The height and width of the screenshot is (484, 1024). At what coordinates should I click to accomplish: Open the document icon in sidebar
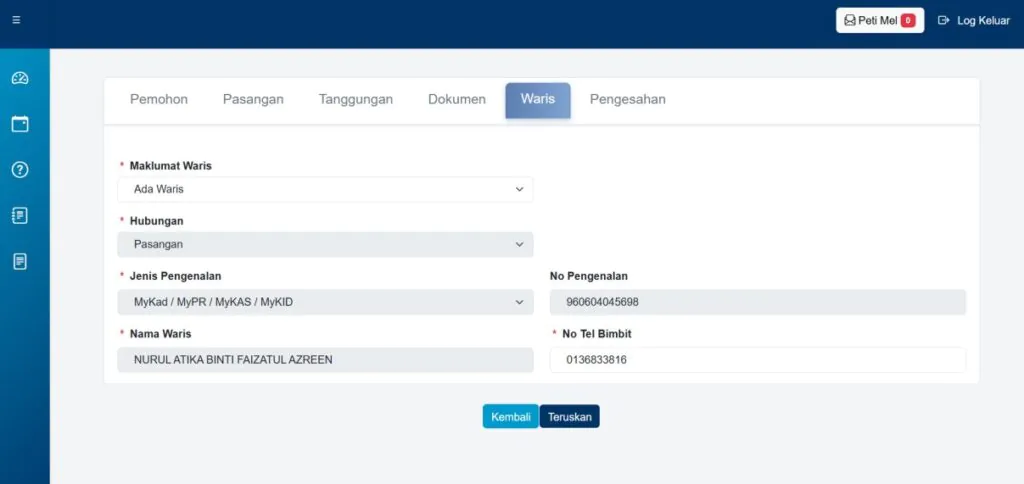point(20,262)
